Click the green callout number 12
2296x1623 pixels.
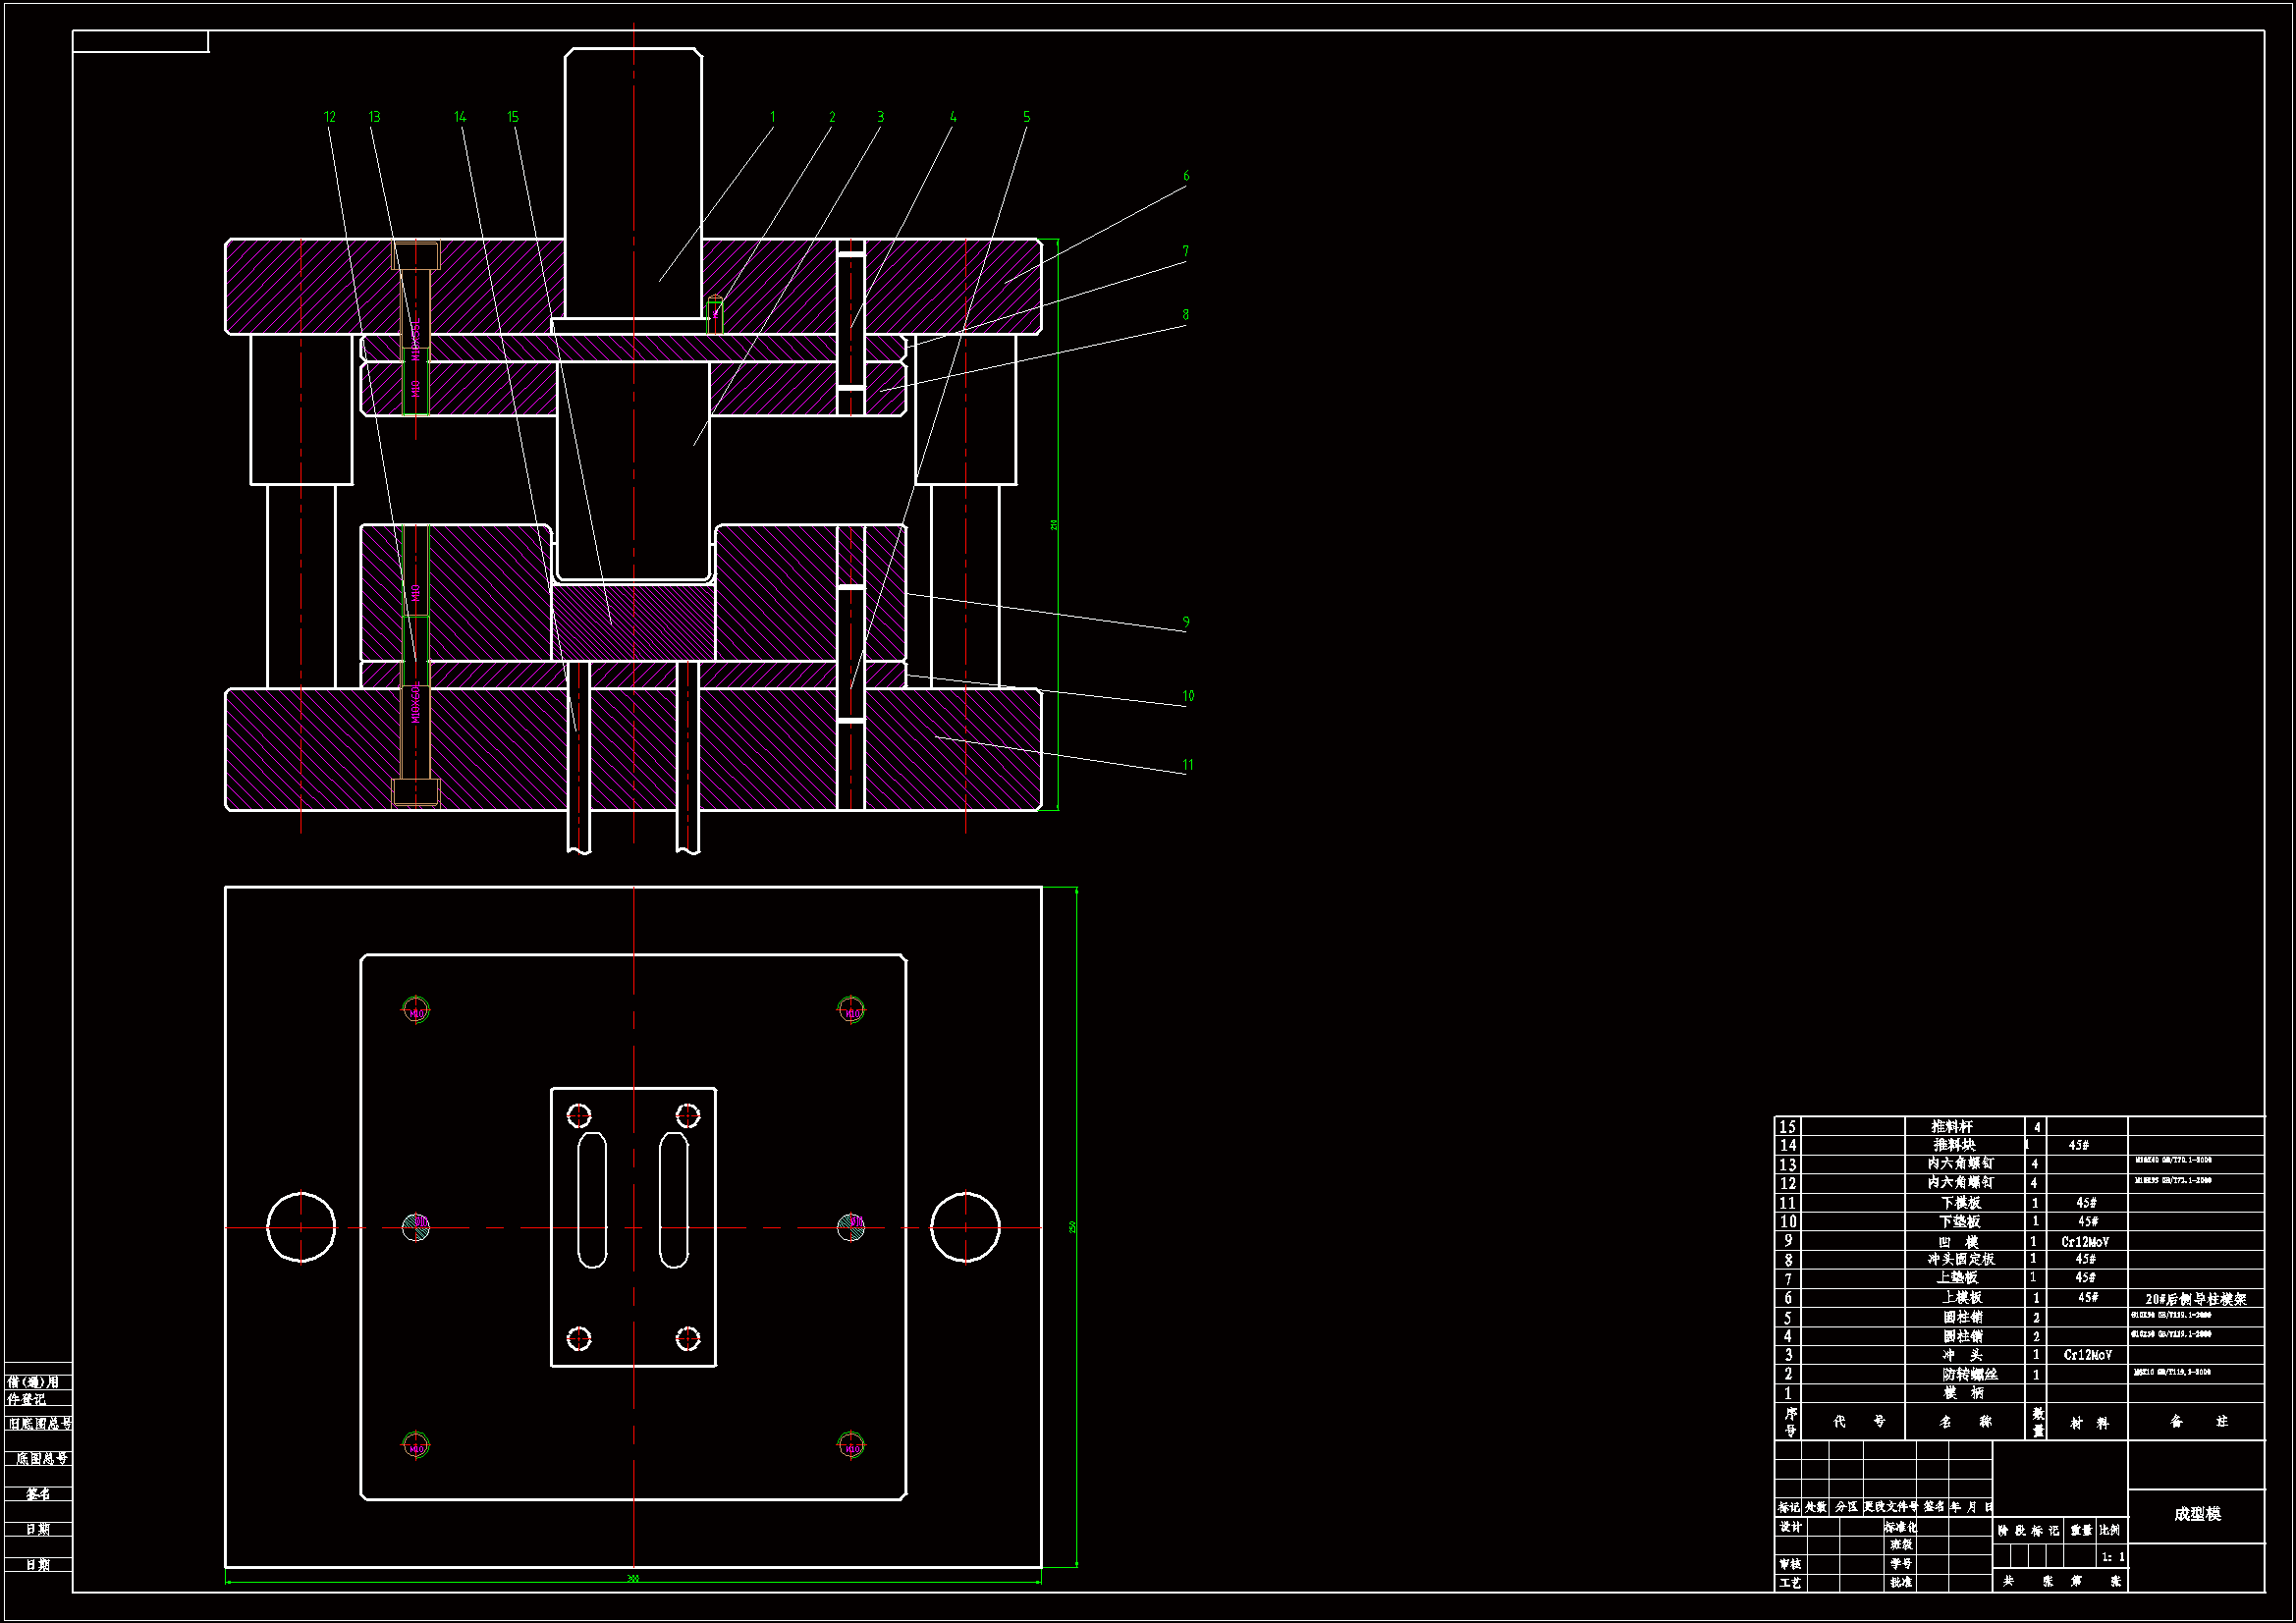click(x=330, y=117)
